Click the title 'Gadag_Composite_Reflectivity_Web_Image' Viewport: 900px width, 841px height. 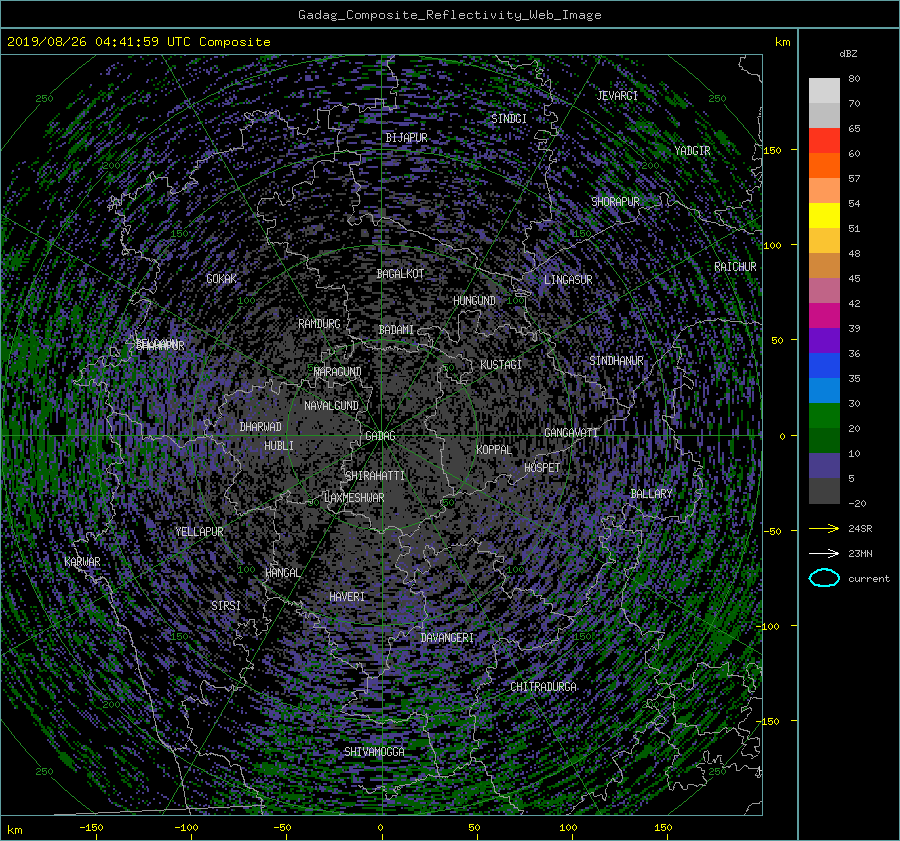[x=449, y=15]
